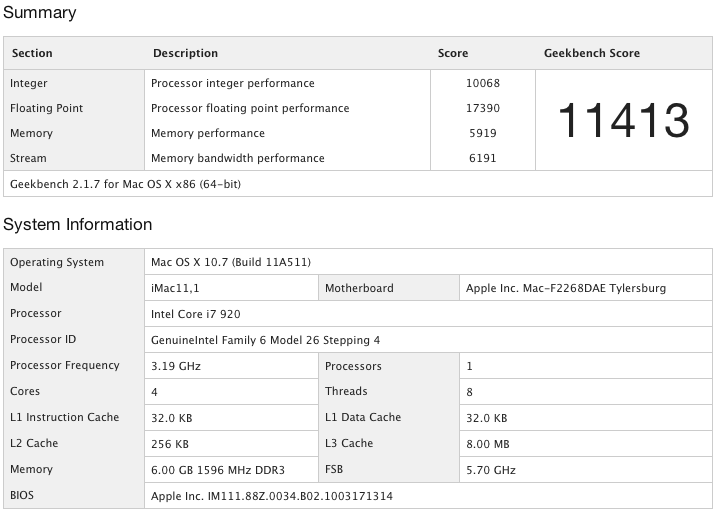720x514 pixels.
Task: Click the Processor ID GenuineIntel value
Action: coord(265,340)
